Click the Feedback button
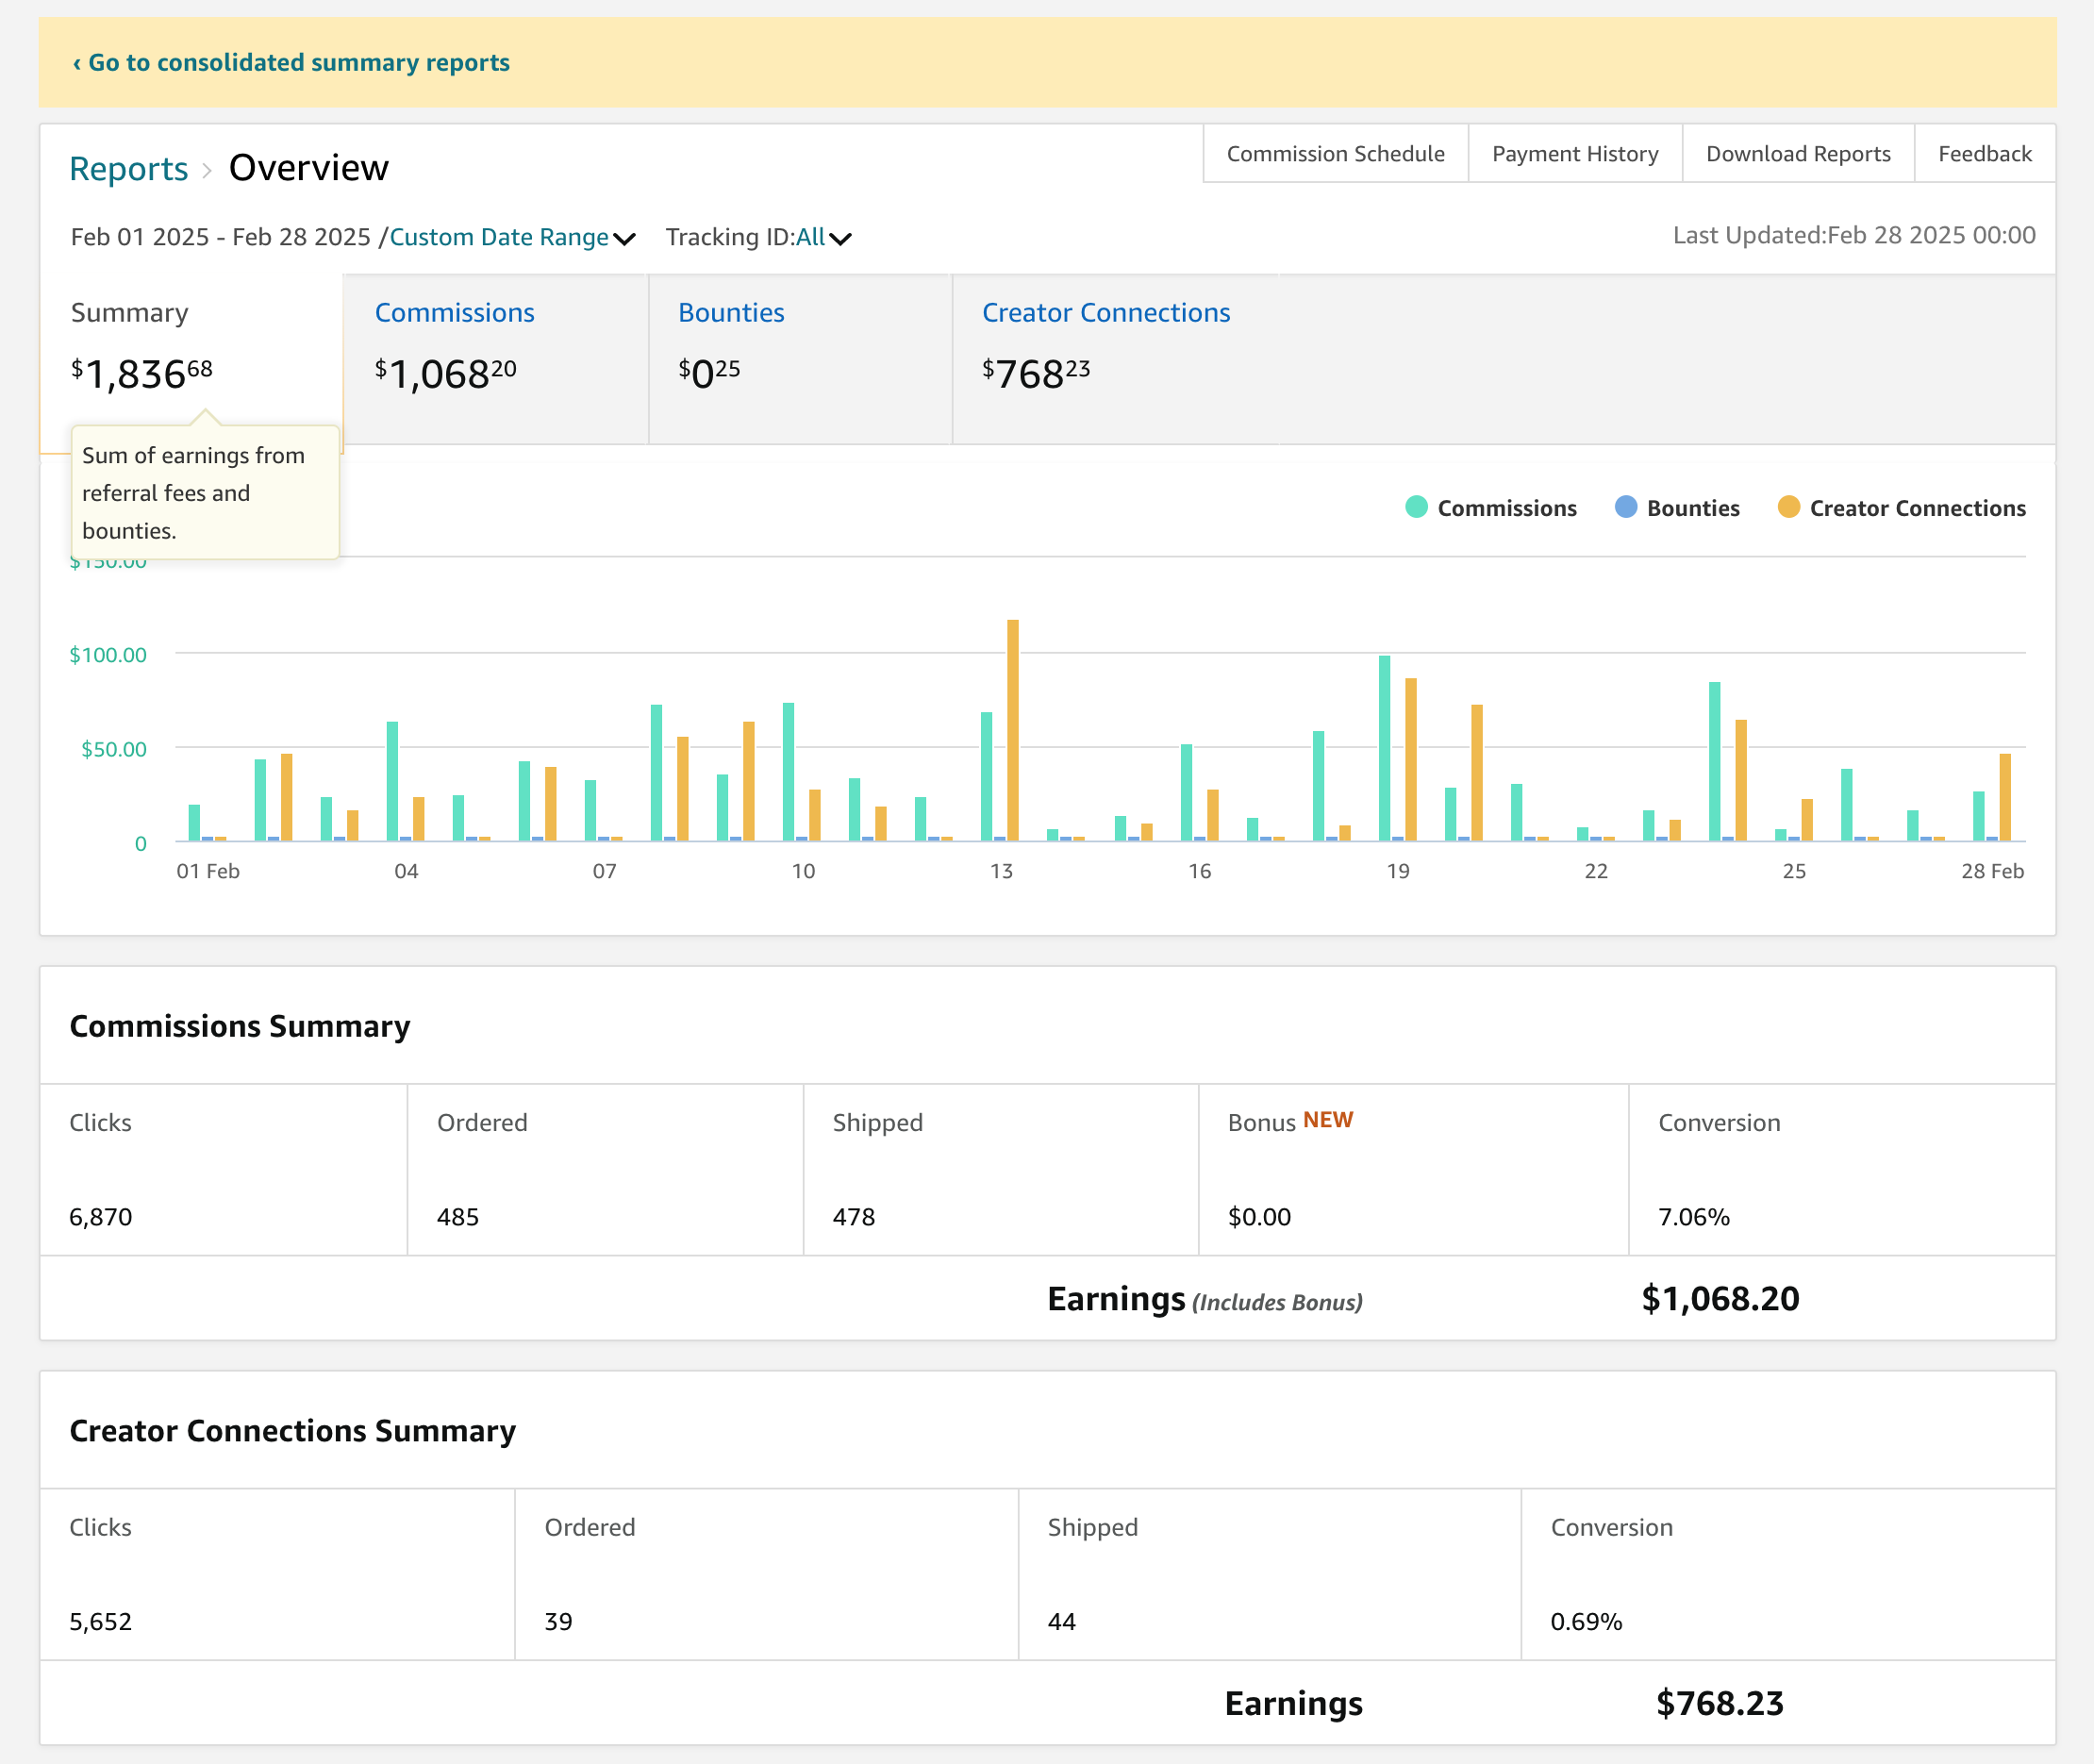2094x1764 pixels. 1984,154
